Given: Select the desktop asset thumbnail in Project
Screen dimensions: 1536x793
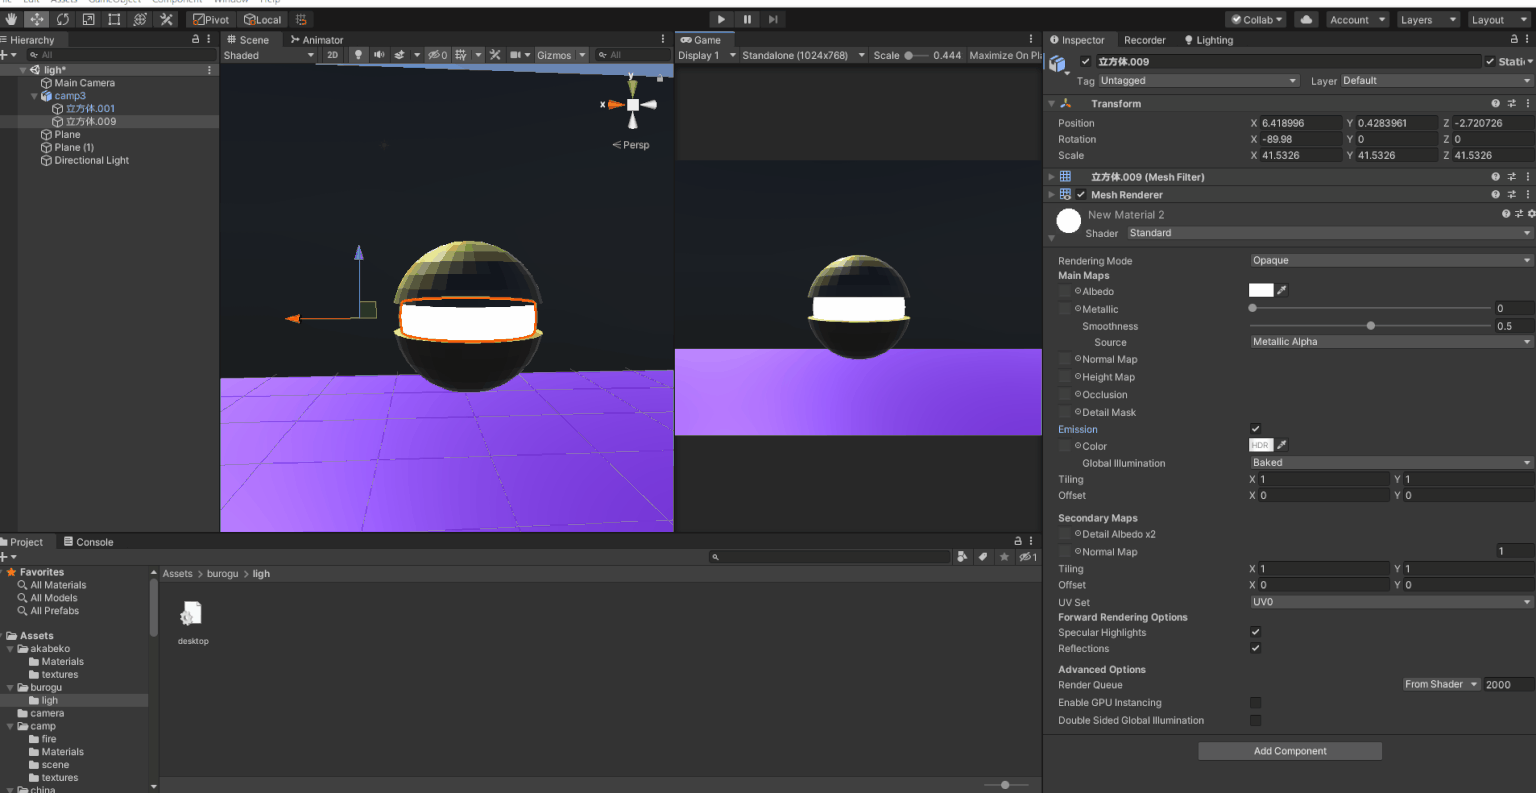Looking at the screenshot, I should click(191, 614).
